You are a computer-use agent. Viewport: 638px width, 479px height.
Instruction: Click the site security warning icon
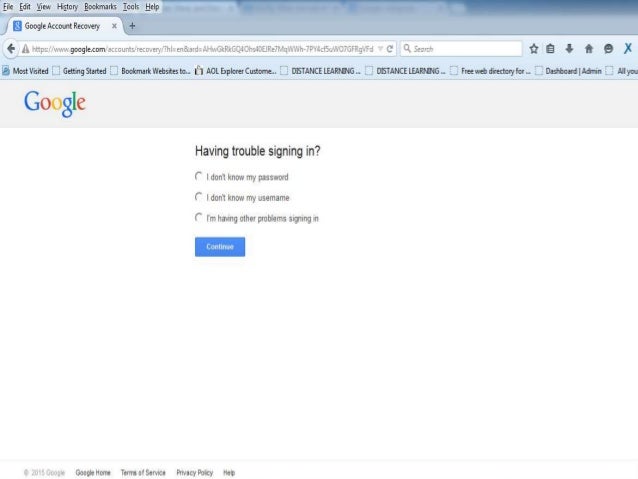point(26,49)
